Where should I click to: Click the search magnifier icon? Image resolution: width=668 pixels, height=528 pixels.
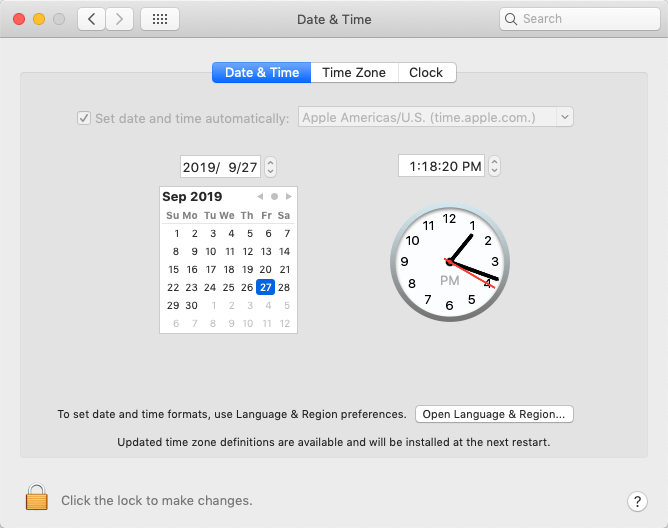pyautogui.click(x=511, y=19)
